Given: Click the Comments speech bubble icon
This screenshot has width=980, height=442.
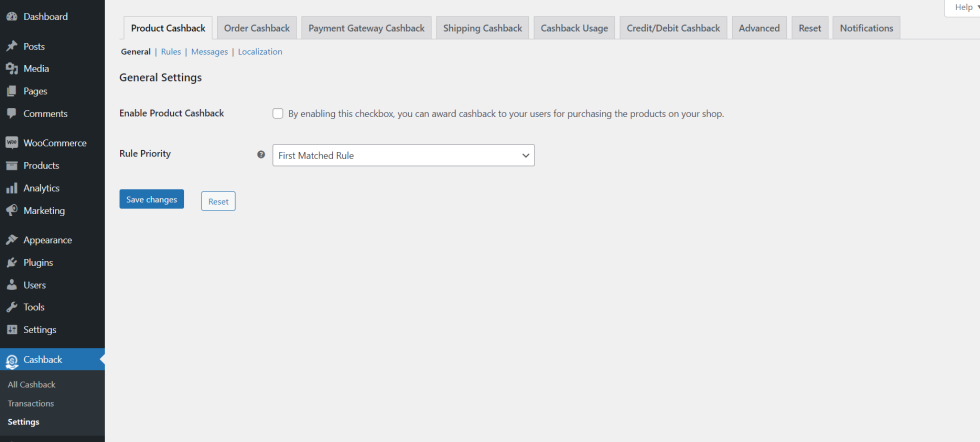Looking at the screenshot, I should [12, 114].
